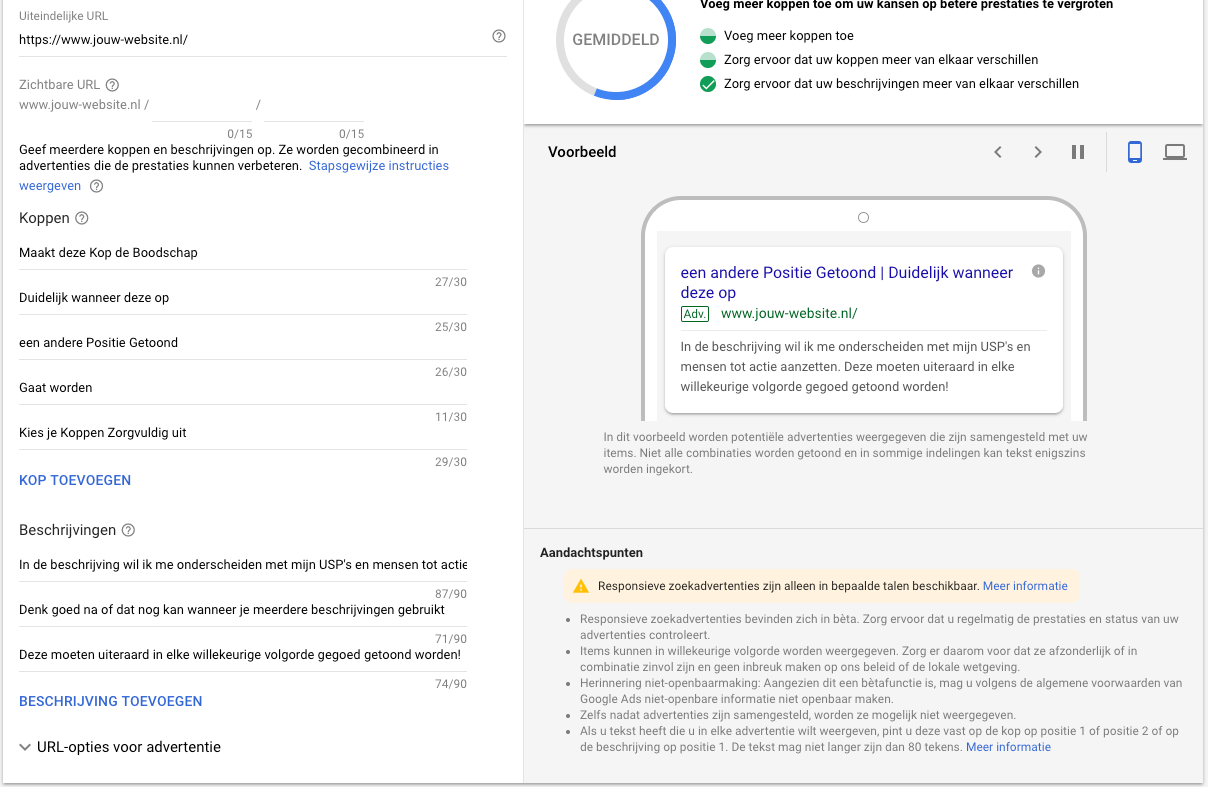Click status icon for 'koppen meer verschillen'
The width and height of the screenshot is (1208, 787).
click(708, 60)
